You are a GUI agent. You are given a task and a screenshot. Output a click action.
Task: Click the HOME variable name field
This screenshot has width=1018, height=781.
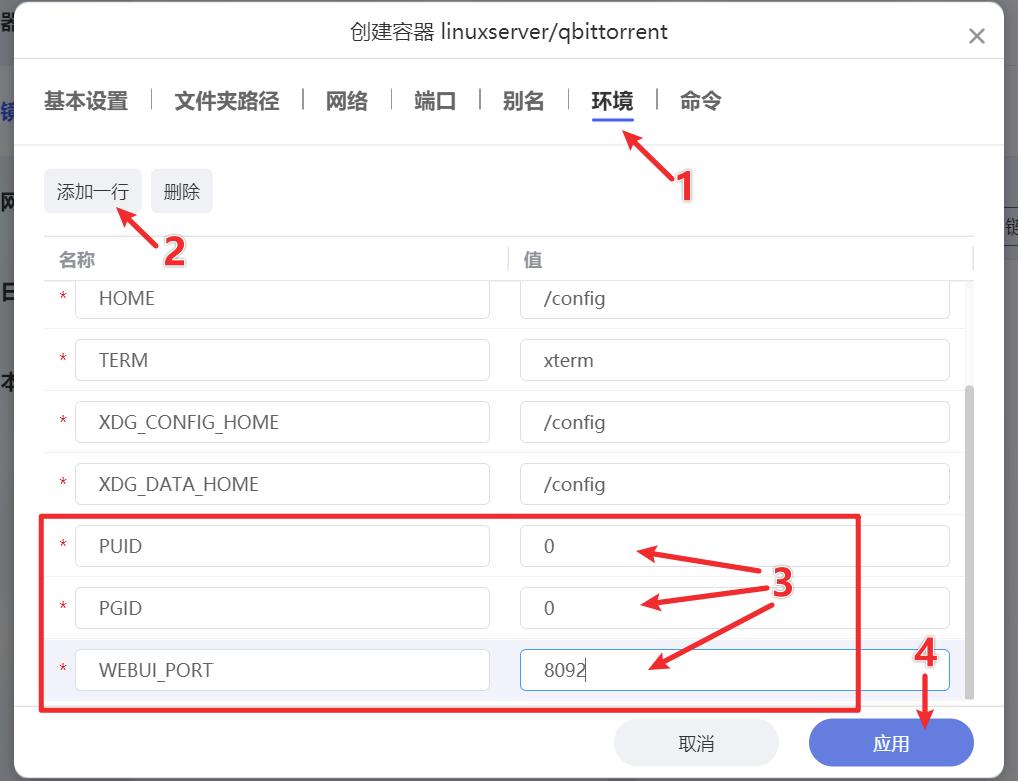click(x=282, y=298)
